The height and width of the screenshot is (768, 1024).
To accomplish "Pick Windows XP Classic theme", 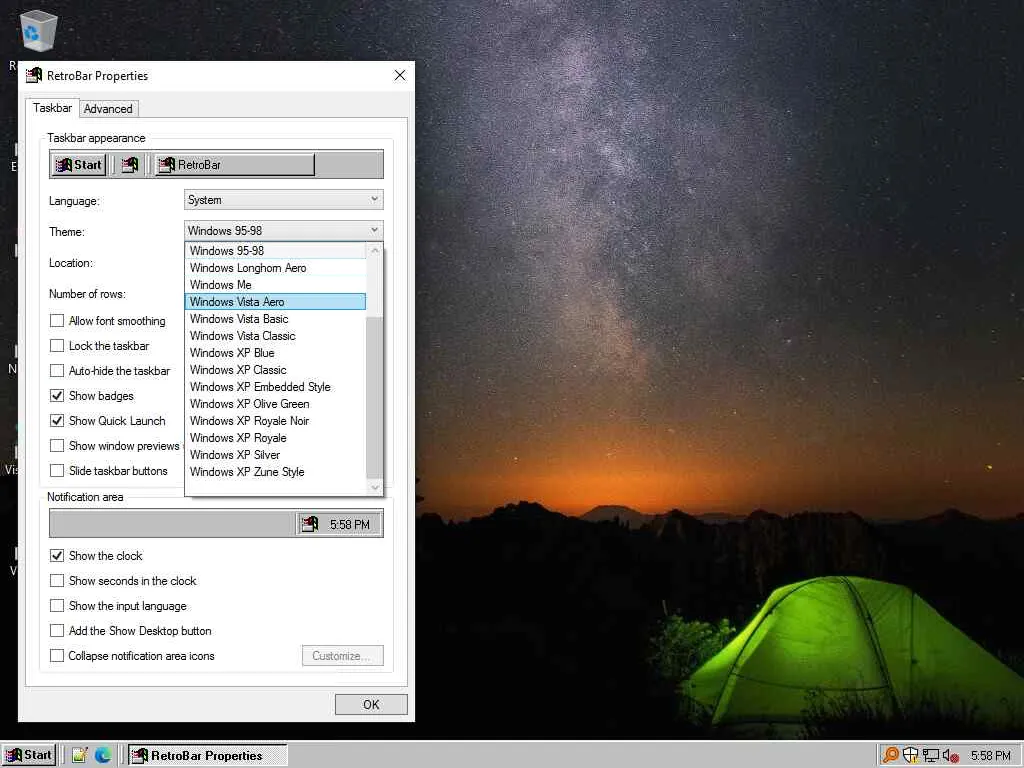I will [x=276, y=370].
